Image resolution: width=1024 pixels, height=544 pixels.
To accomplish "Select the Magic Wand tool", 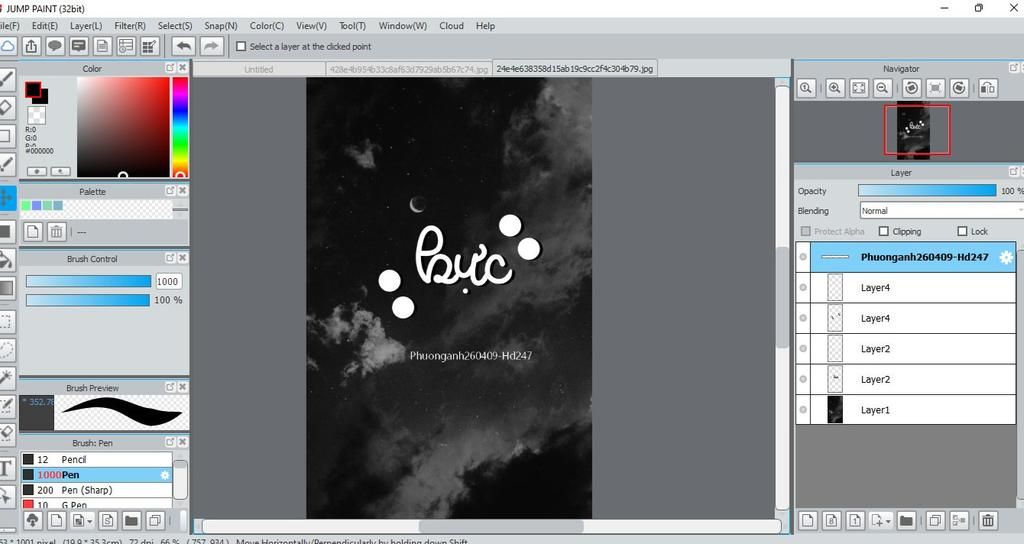I will coord(7,377).
